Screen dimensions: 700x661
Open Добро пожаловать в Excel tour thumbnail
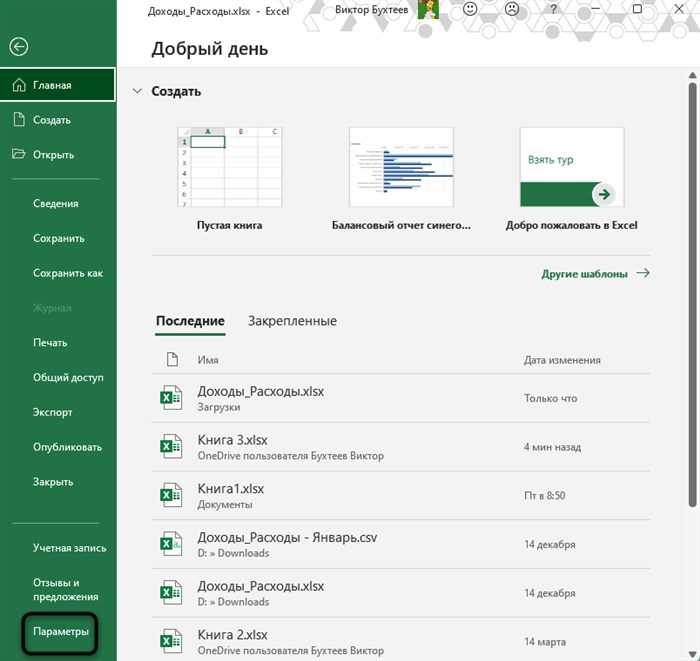572,167
